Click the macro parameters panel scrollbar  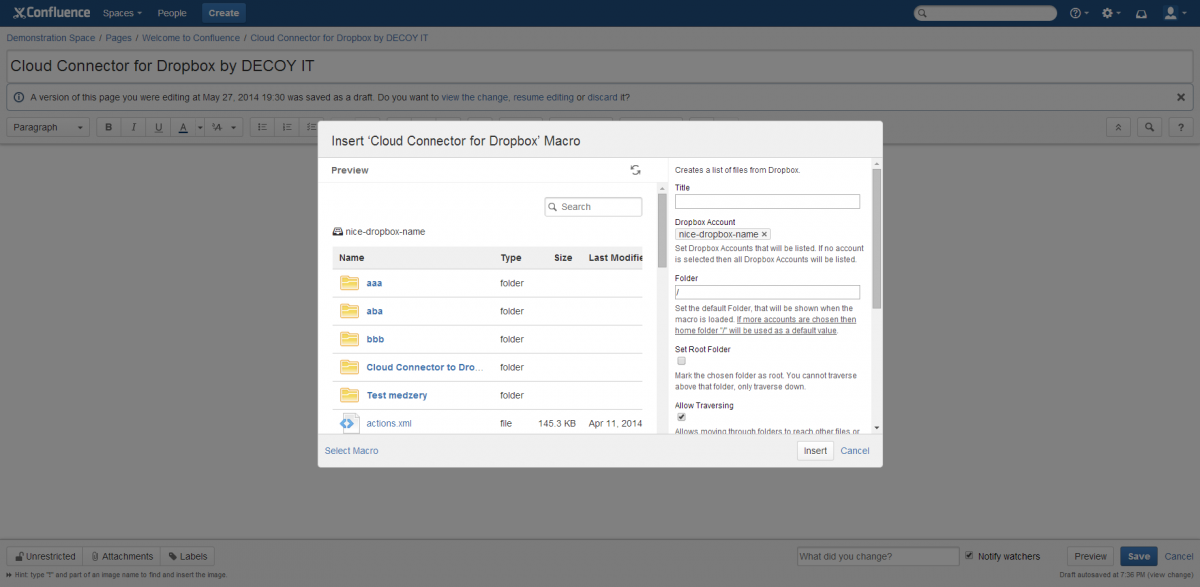(x=877, y=238)
